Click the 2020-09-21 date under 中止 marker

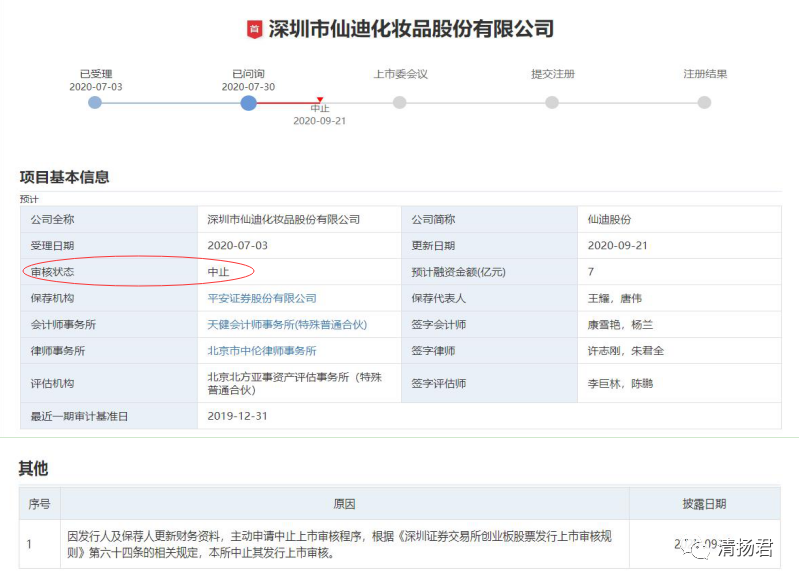(x=319, y=121)
